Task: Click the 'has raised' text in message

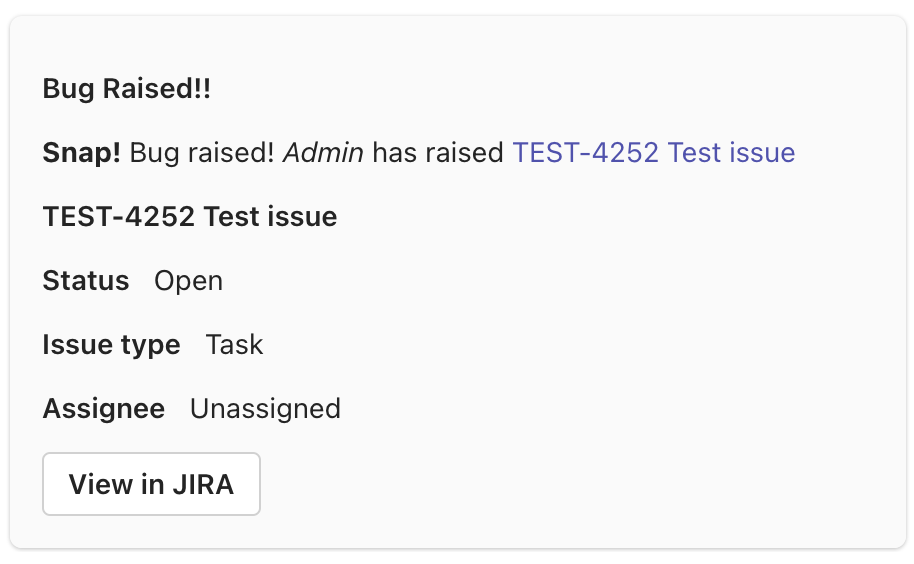Action: point(438,153)
